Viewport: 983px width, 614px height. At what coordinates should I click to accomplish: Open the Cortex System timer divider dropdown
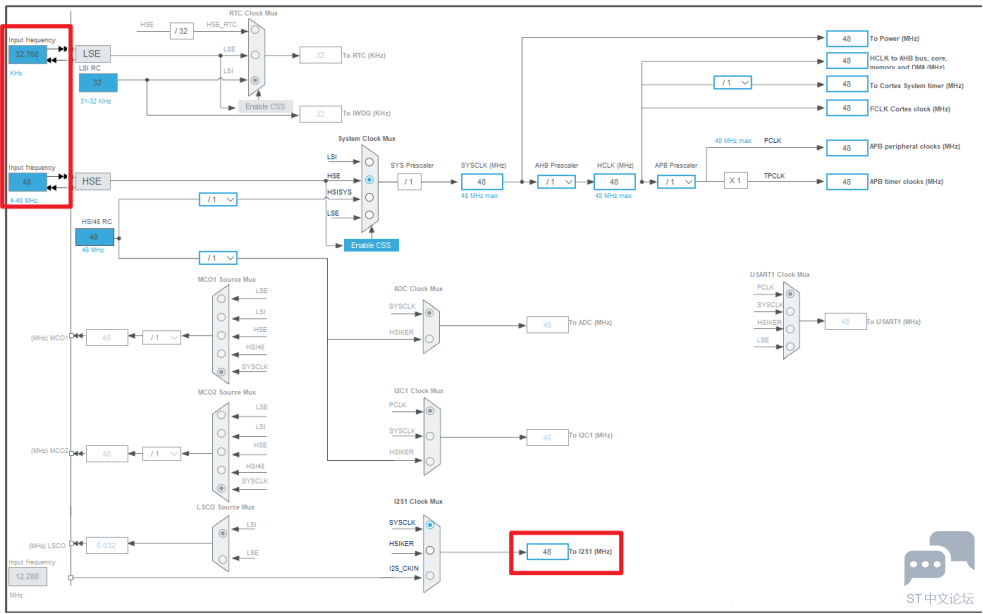tap(733, 83)
